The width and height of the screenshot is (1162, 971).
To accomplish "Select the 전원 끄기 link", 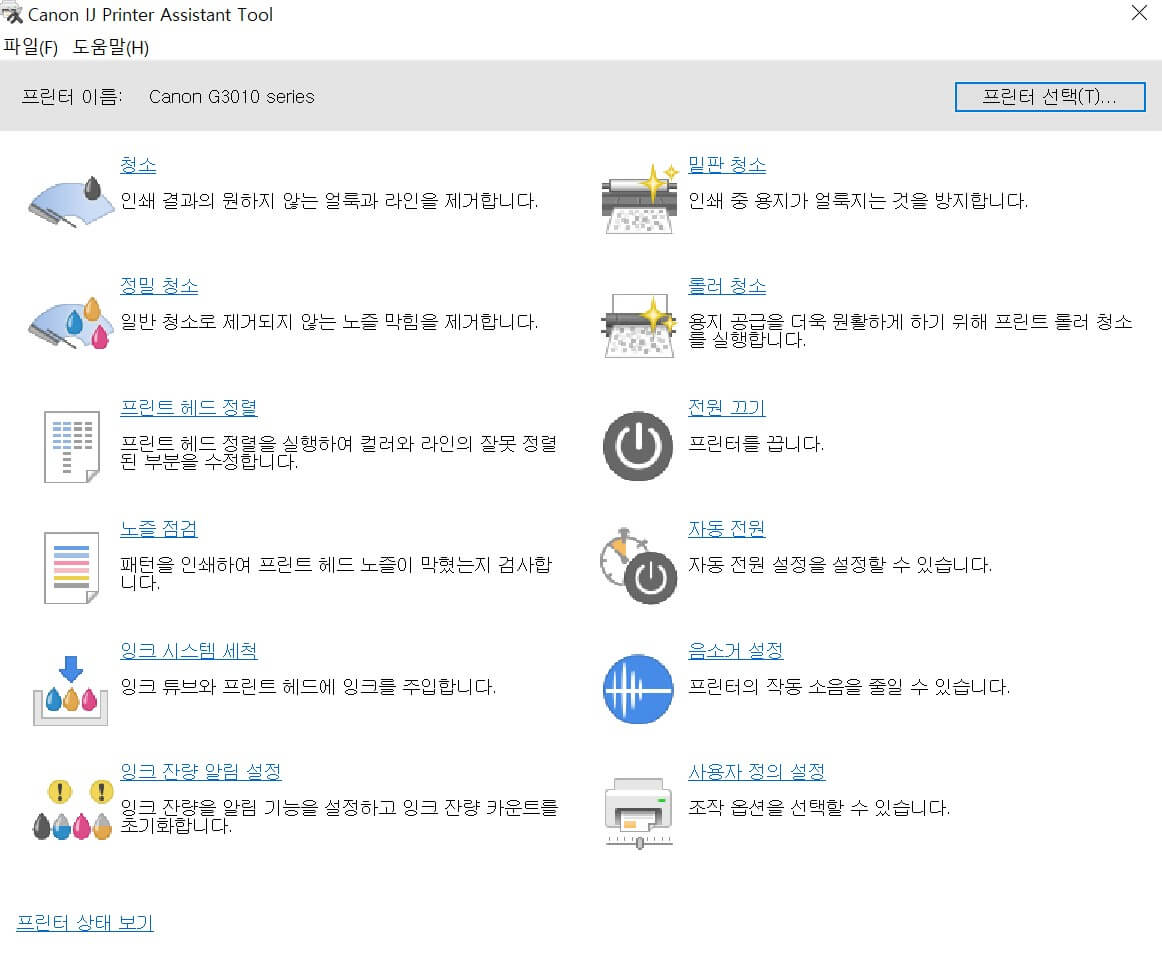I will tap(726, 408).
